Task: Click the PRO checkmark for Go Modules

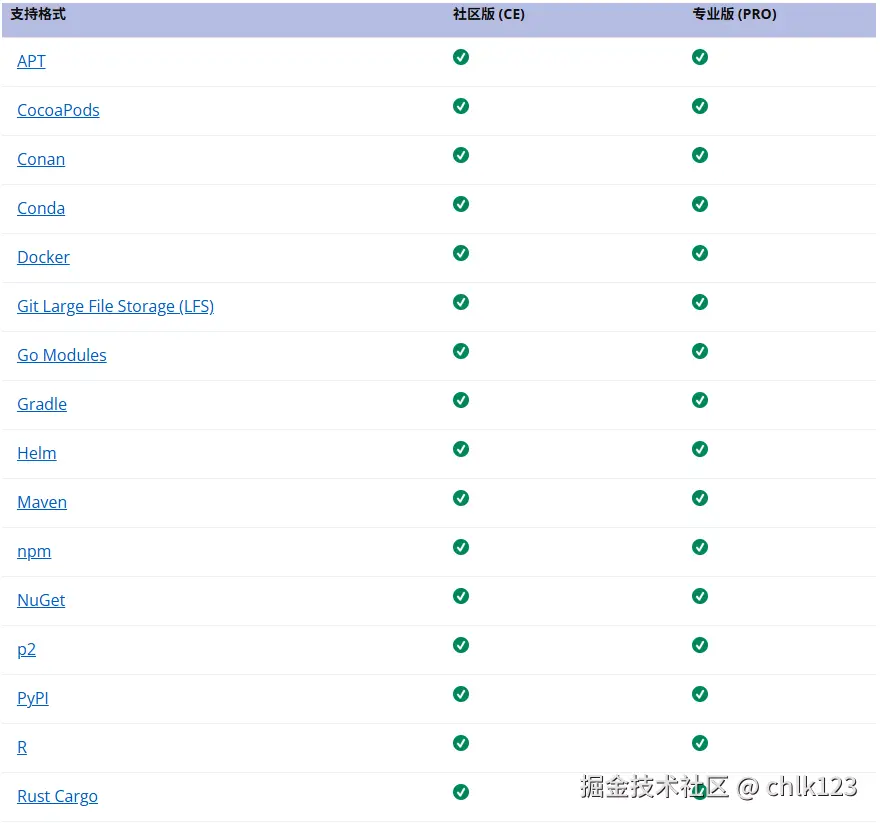Action: pos(700,351)
